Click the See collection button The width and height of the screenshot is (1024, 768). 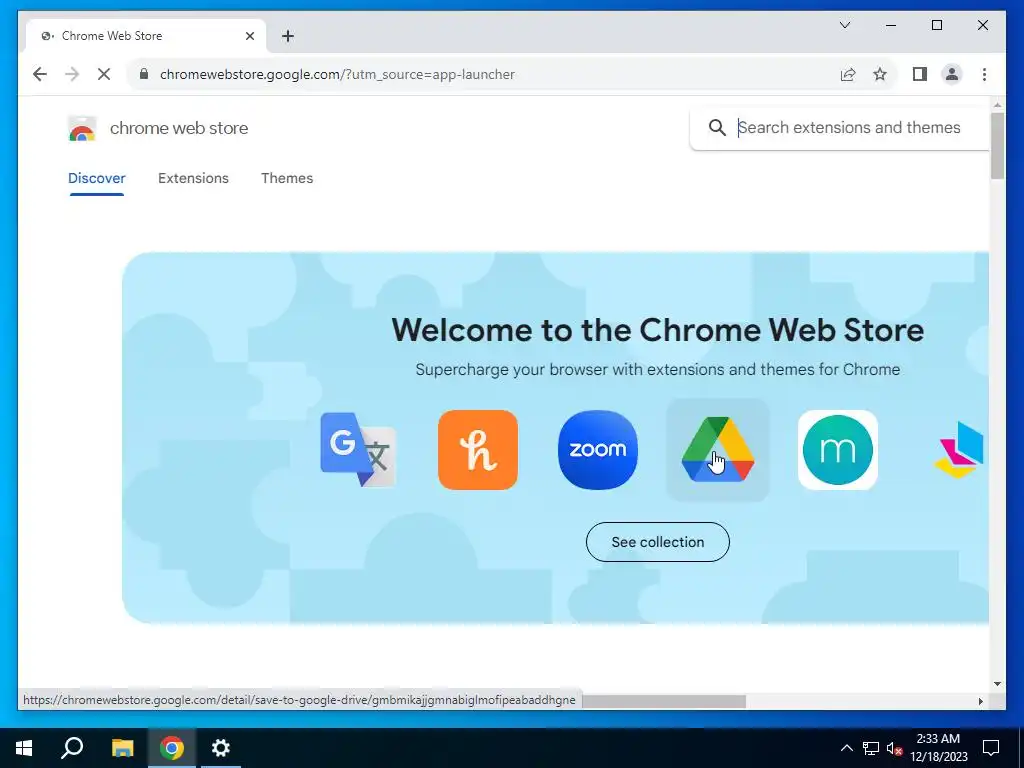658,542
